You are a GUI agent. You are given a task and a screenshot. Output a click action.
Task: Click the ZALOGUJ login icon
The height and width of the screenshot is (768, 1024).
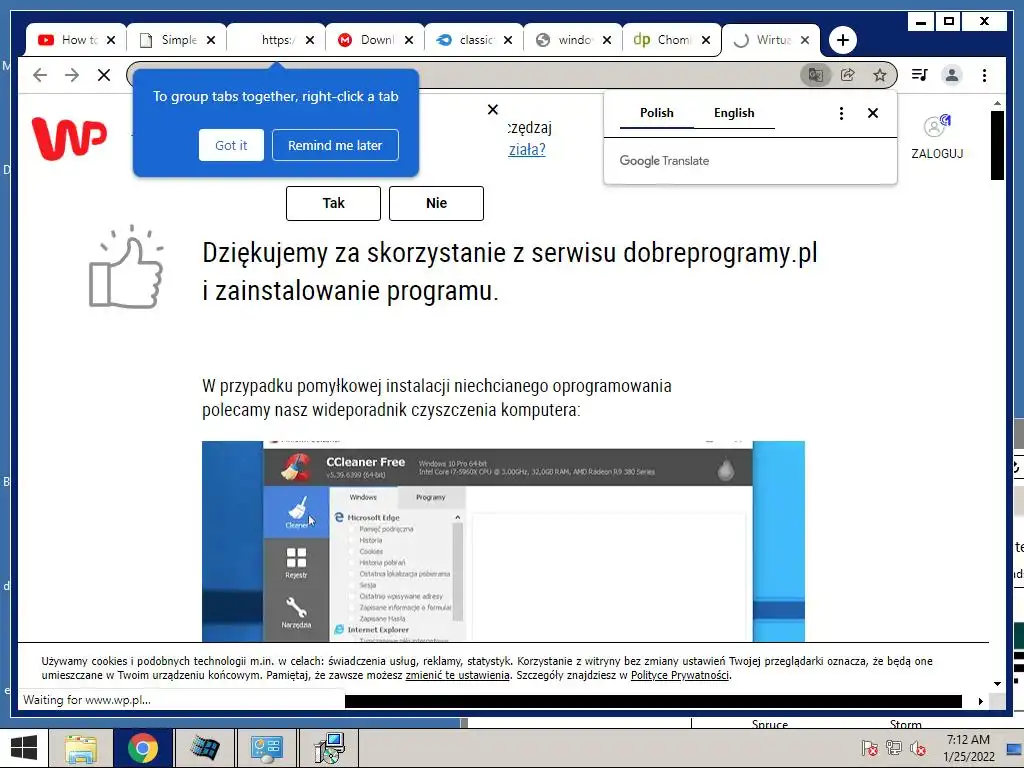pyautogui.click(x=937, y=137)
